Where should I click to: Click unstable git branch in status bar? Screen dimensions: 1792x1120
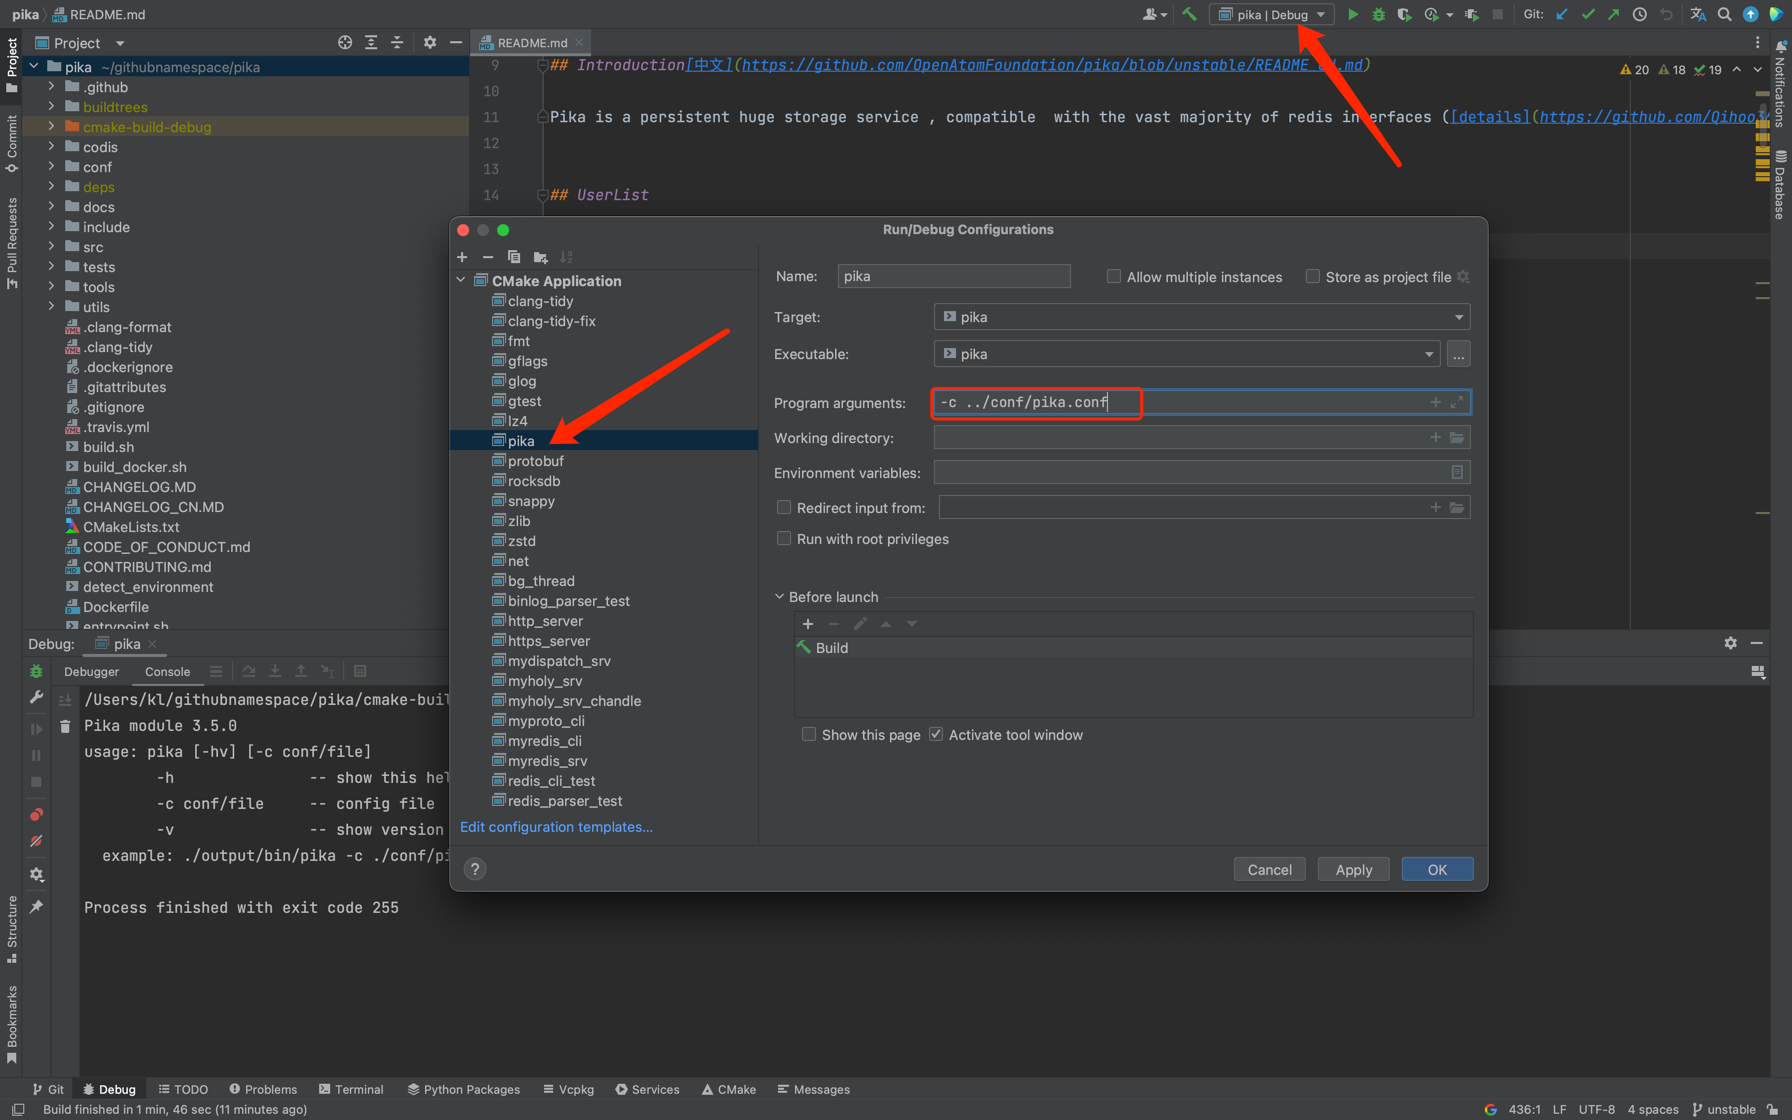click(1724, 1109)
